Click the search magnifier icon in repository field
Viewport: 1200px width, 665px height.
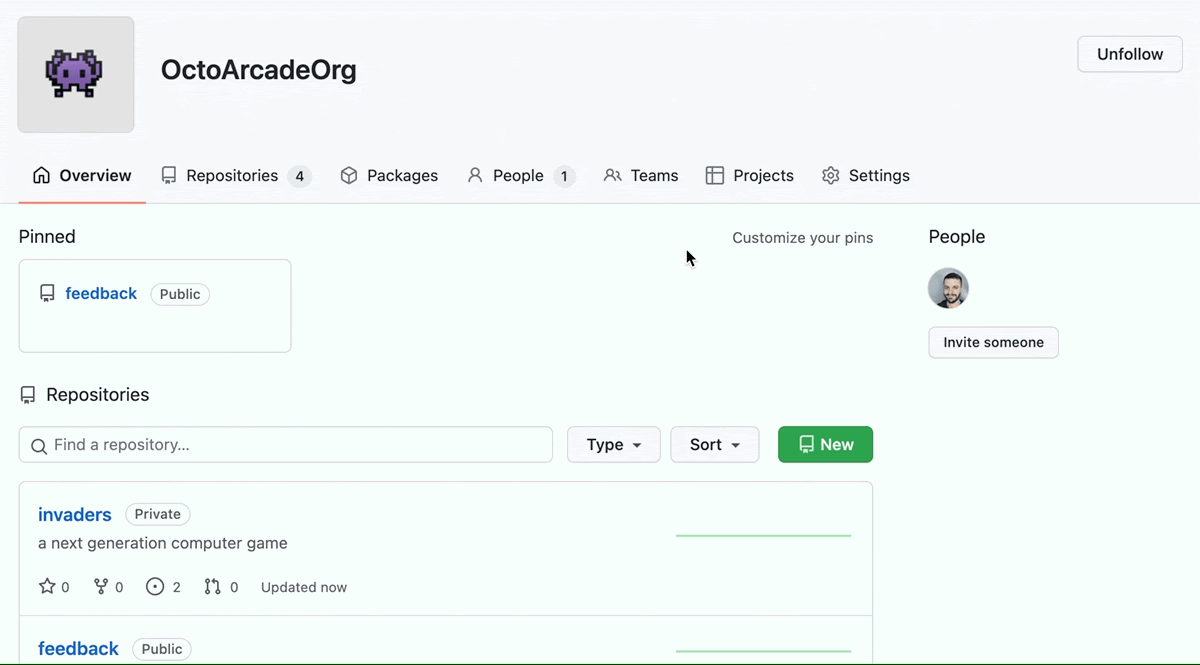39,446
